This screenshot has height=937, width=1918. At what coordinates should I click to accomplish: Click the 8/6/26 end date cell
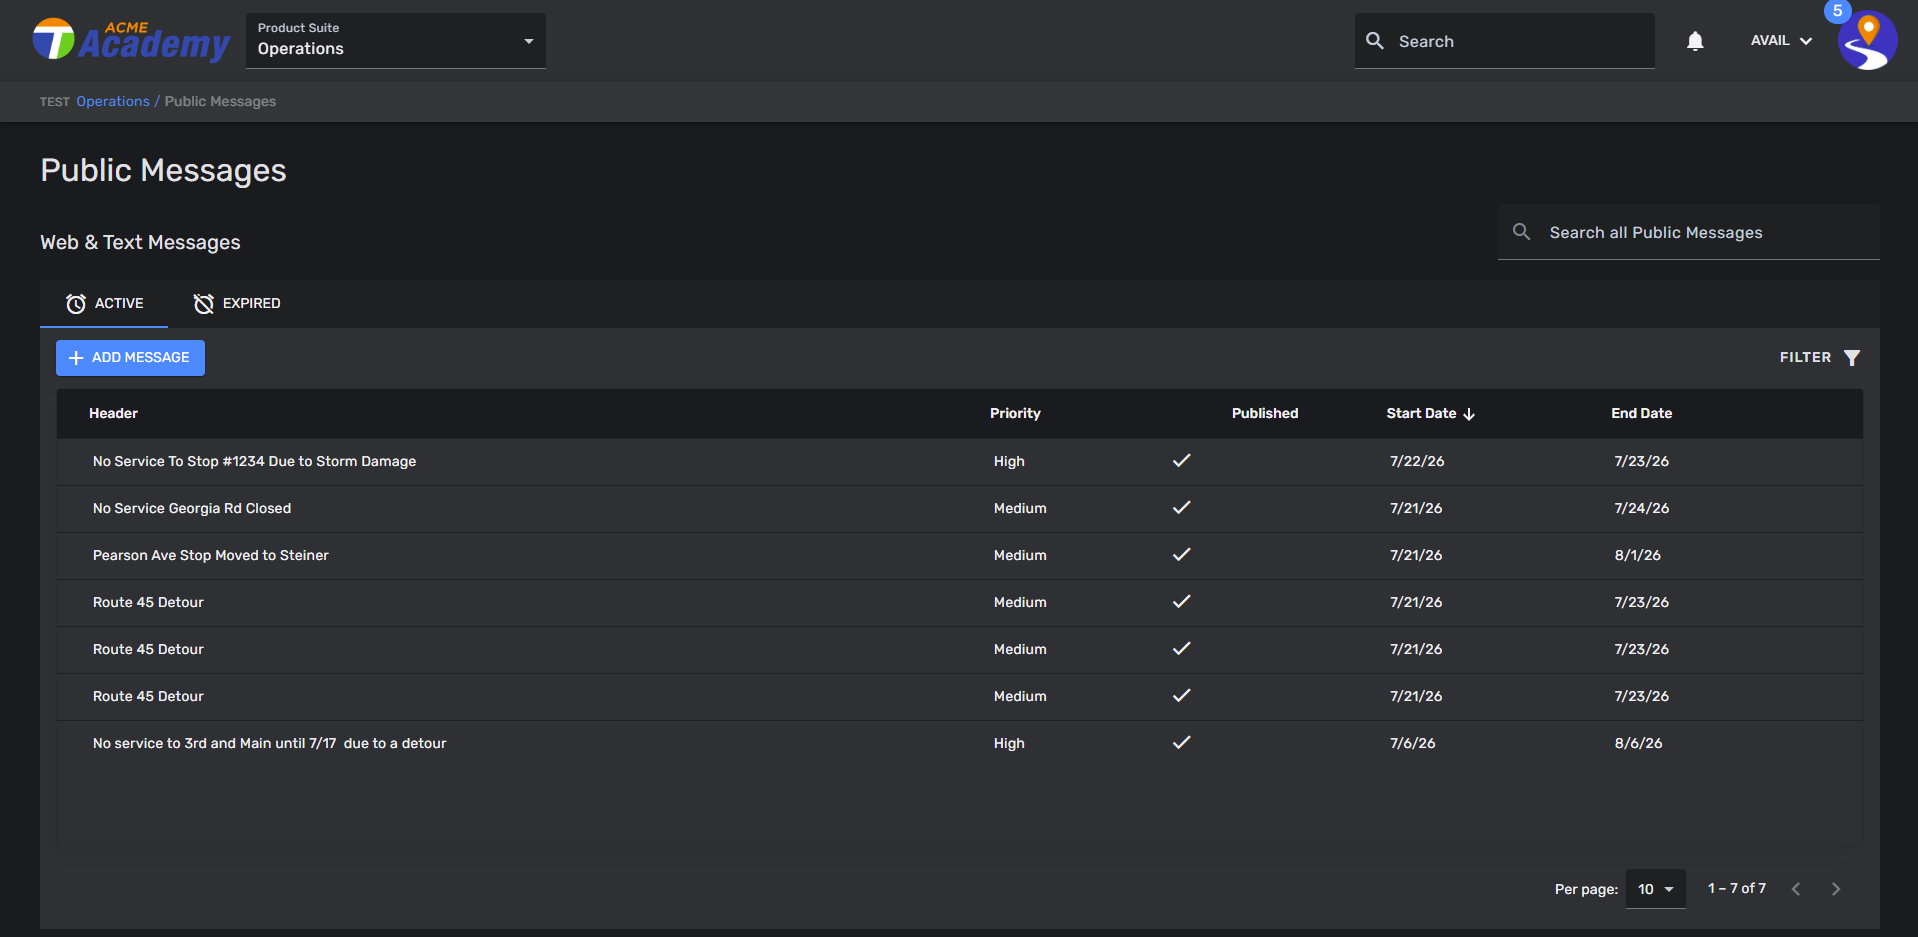point(1639,744)
